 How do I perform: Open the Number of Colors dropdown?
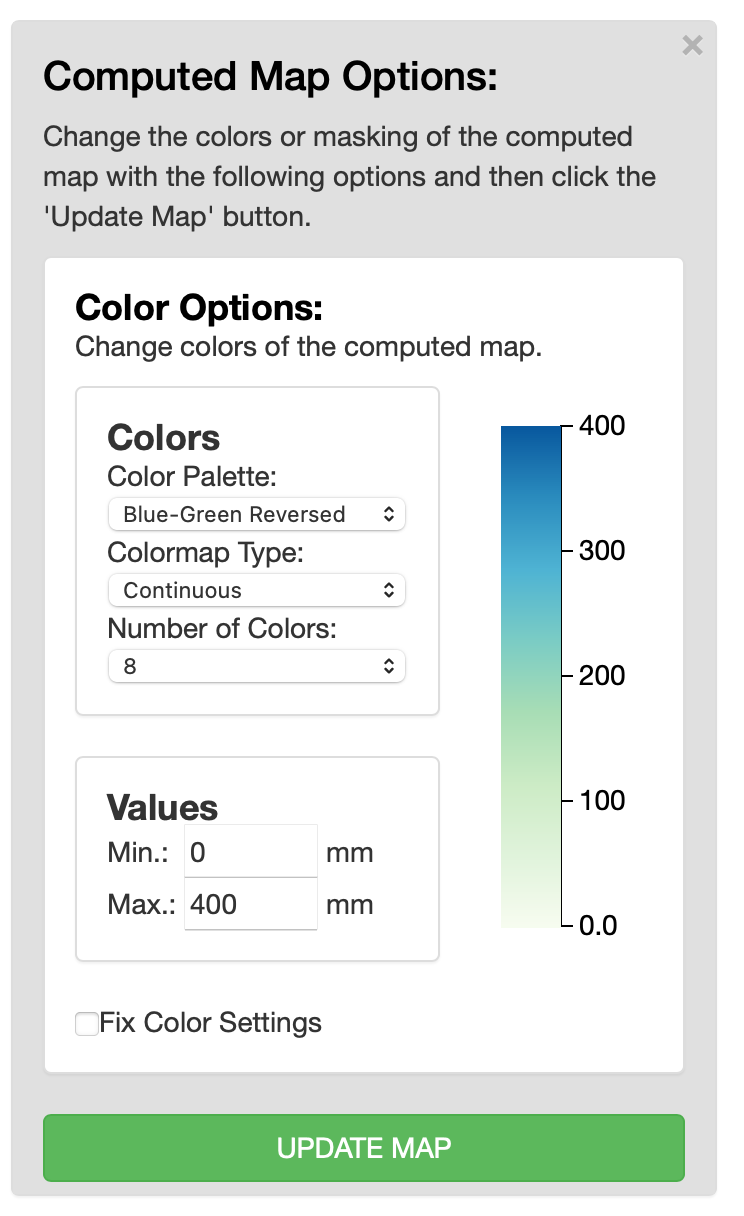(x=256, y=667)
